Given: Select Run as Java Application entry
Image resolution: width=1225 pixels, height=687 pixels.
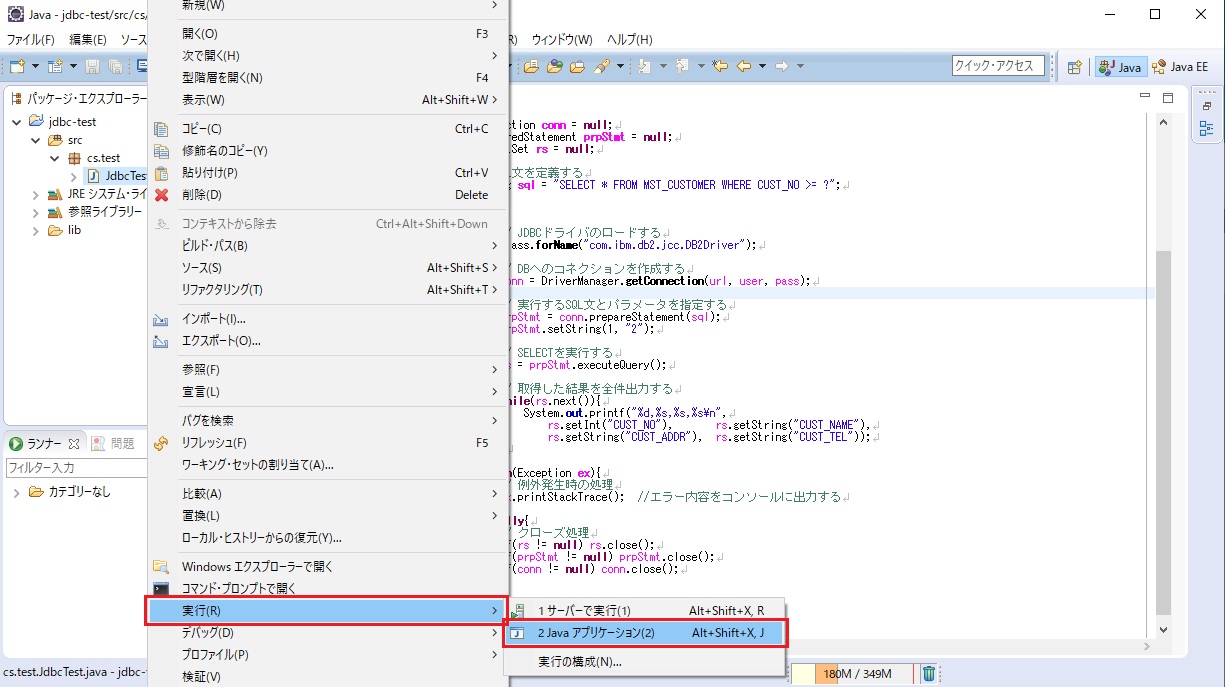Looking at the screenshot, I should [x=645, y=633].
